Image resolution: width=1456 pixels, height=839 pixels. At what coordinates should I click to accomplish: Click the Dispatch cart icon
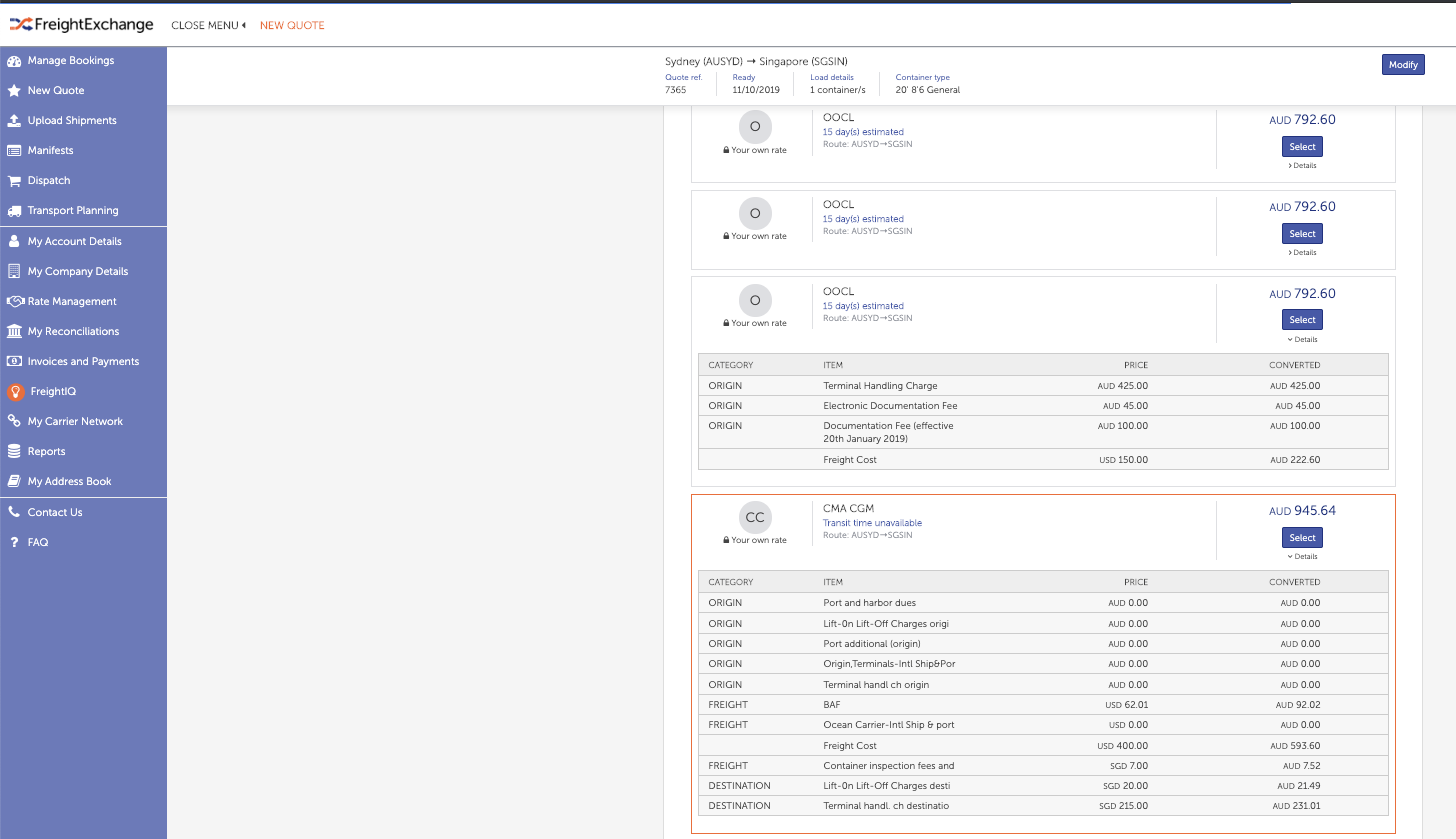14,181
